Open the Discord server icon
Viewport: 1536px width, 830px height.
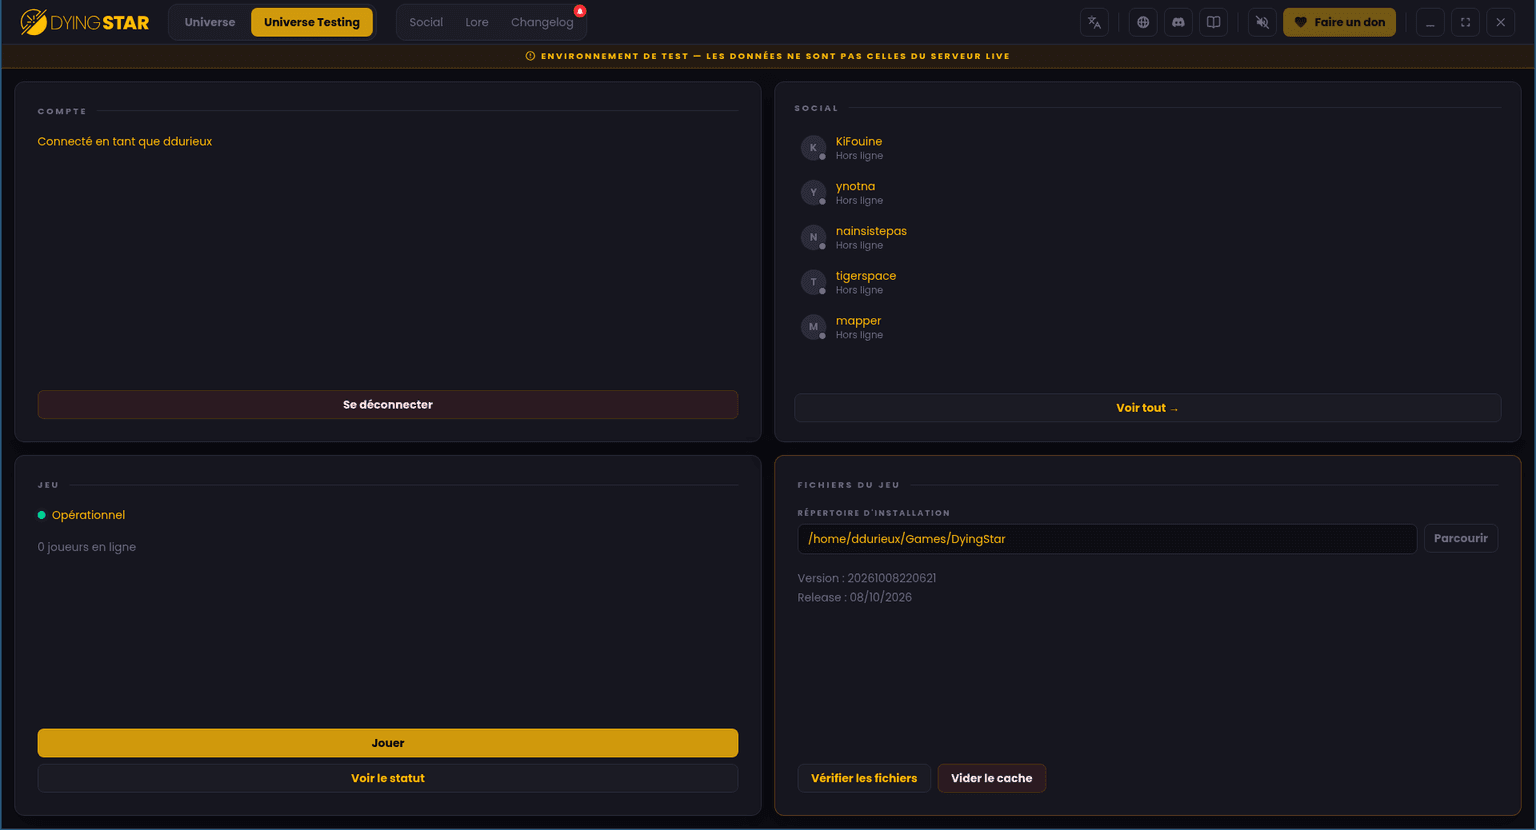click(x=1178, y=22)
